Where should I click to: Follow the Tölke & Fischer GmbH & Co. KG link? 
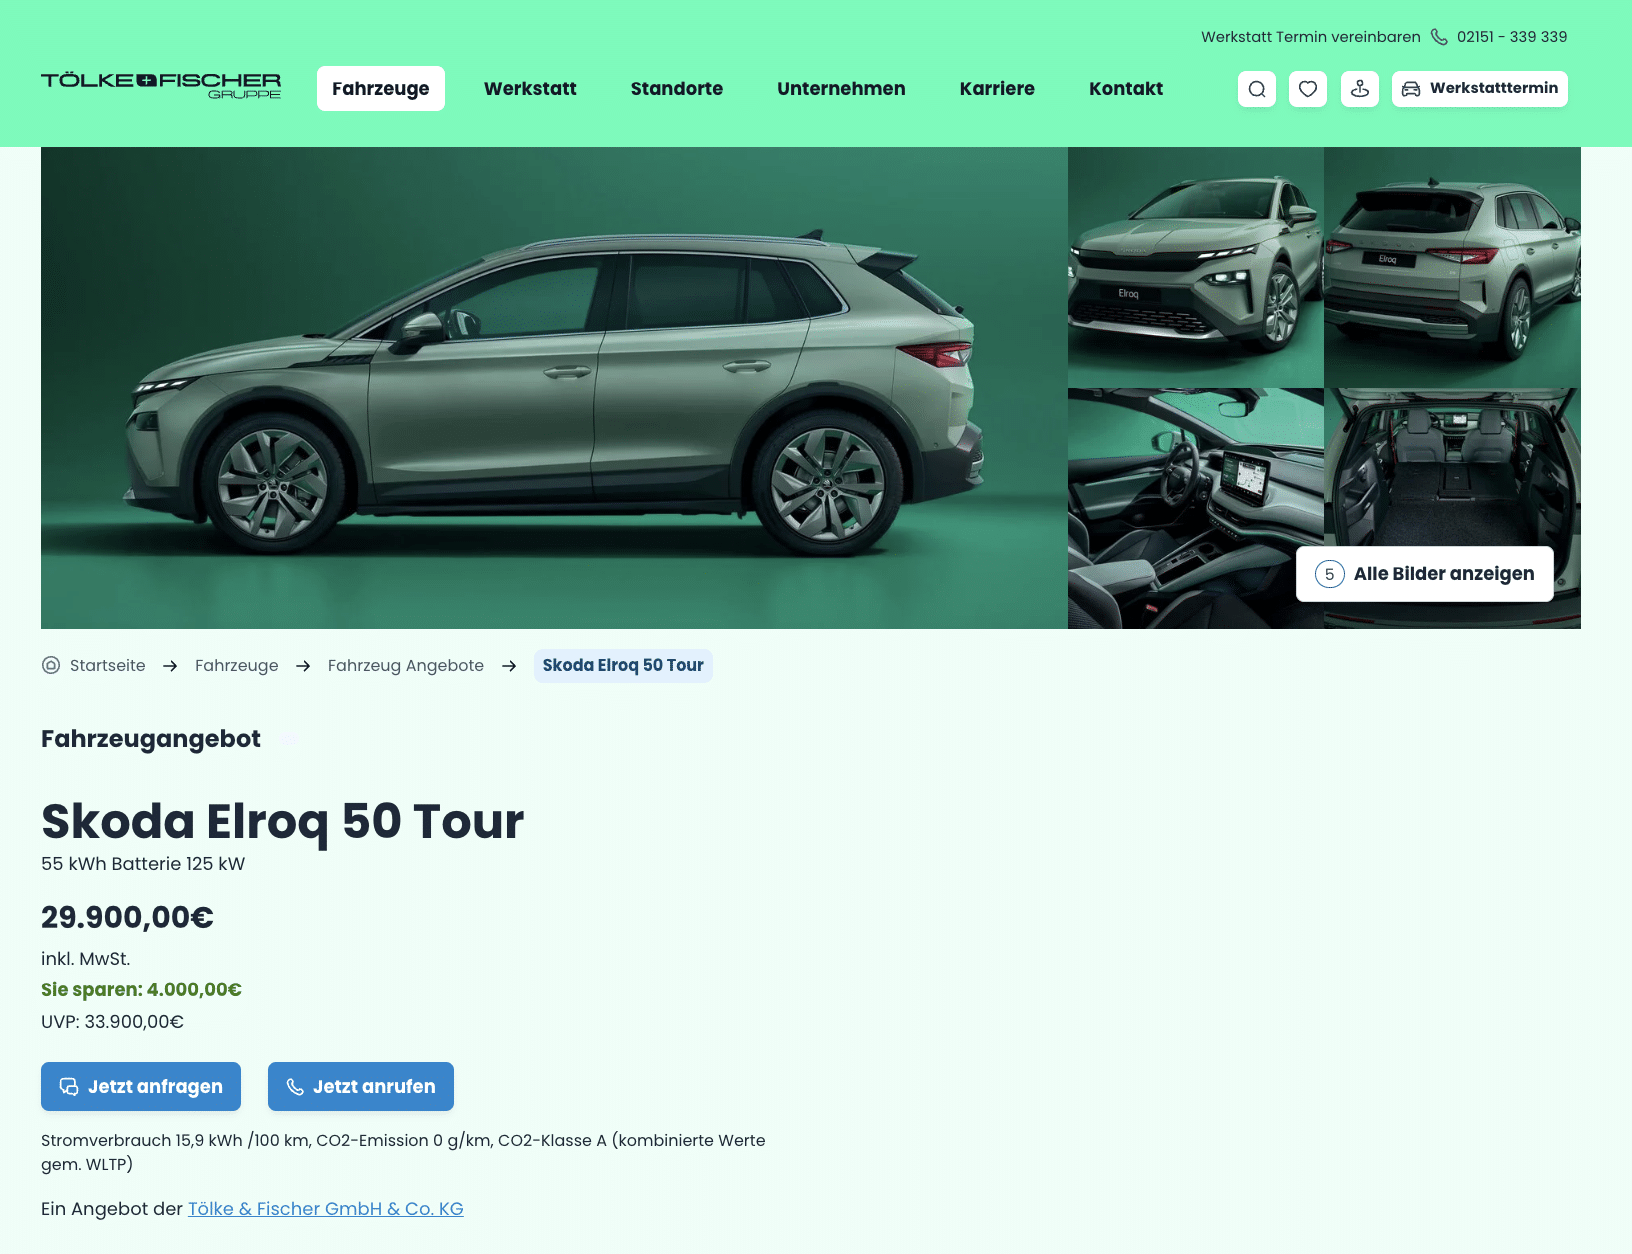point(326,1209)
